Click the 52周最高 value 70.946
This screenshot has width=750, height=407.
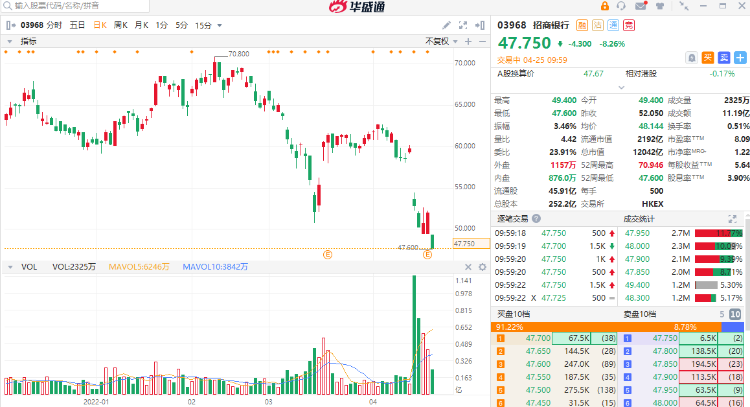click(x=651, y=165)
